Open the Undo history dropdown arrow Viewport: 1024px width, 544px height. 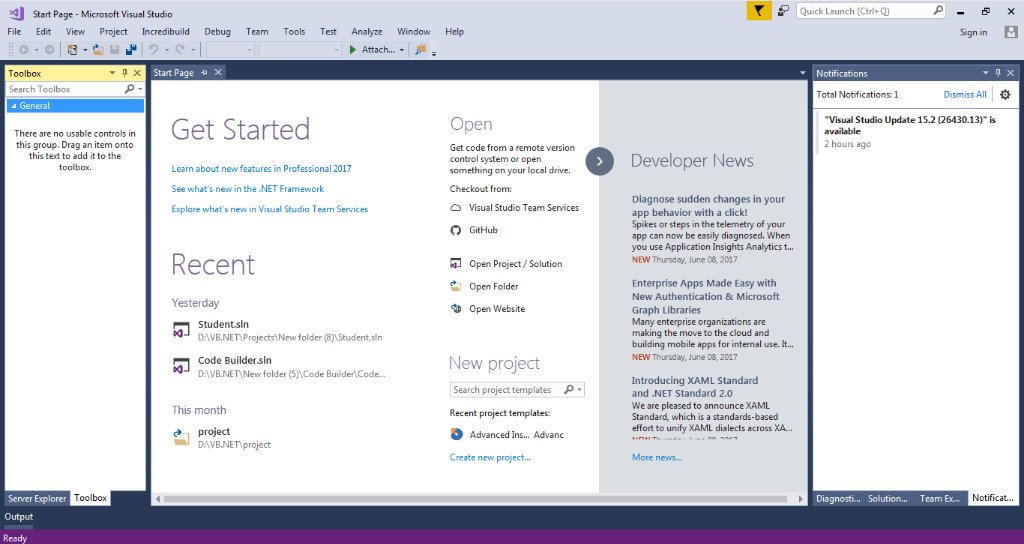(167, 50)
